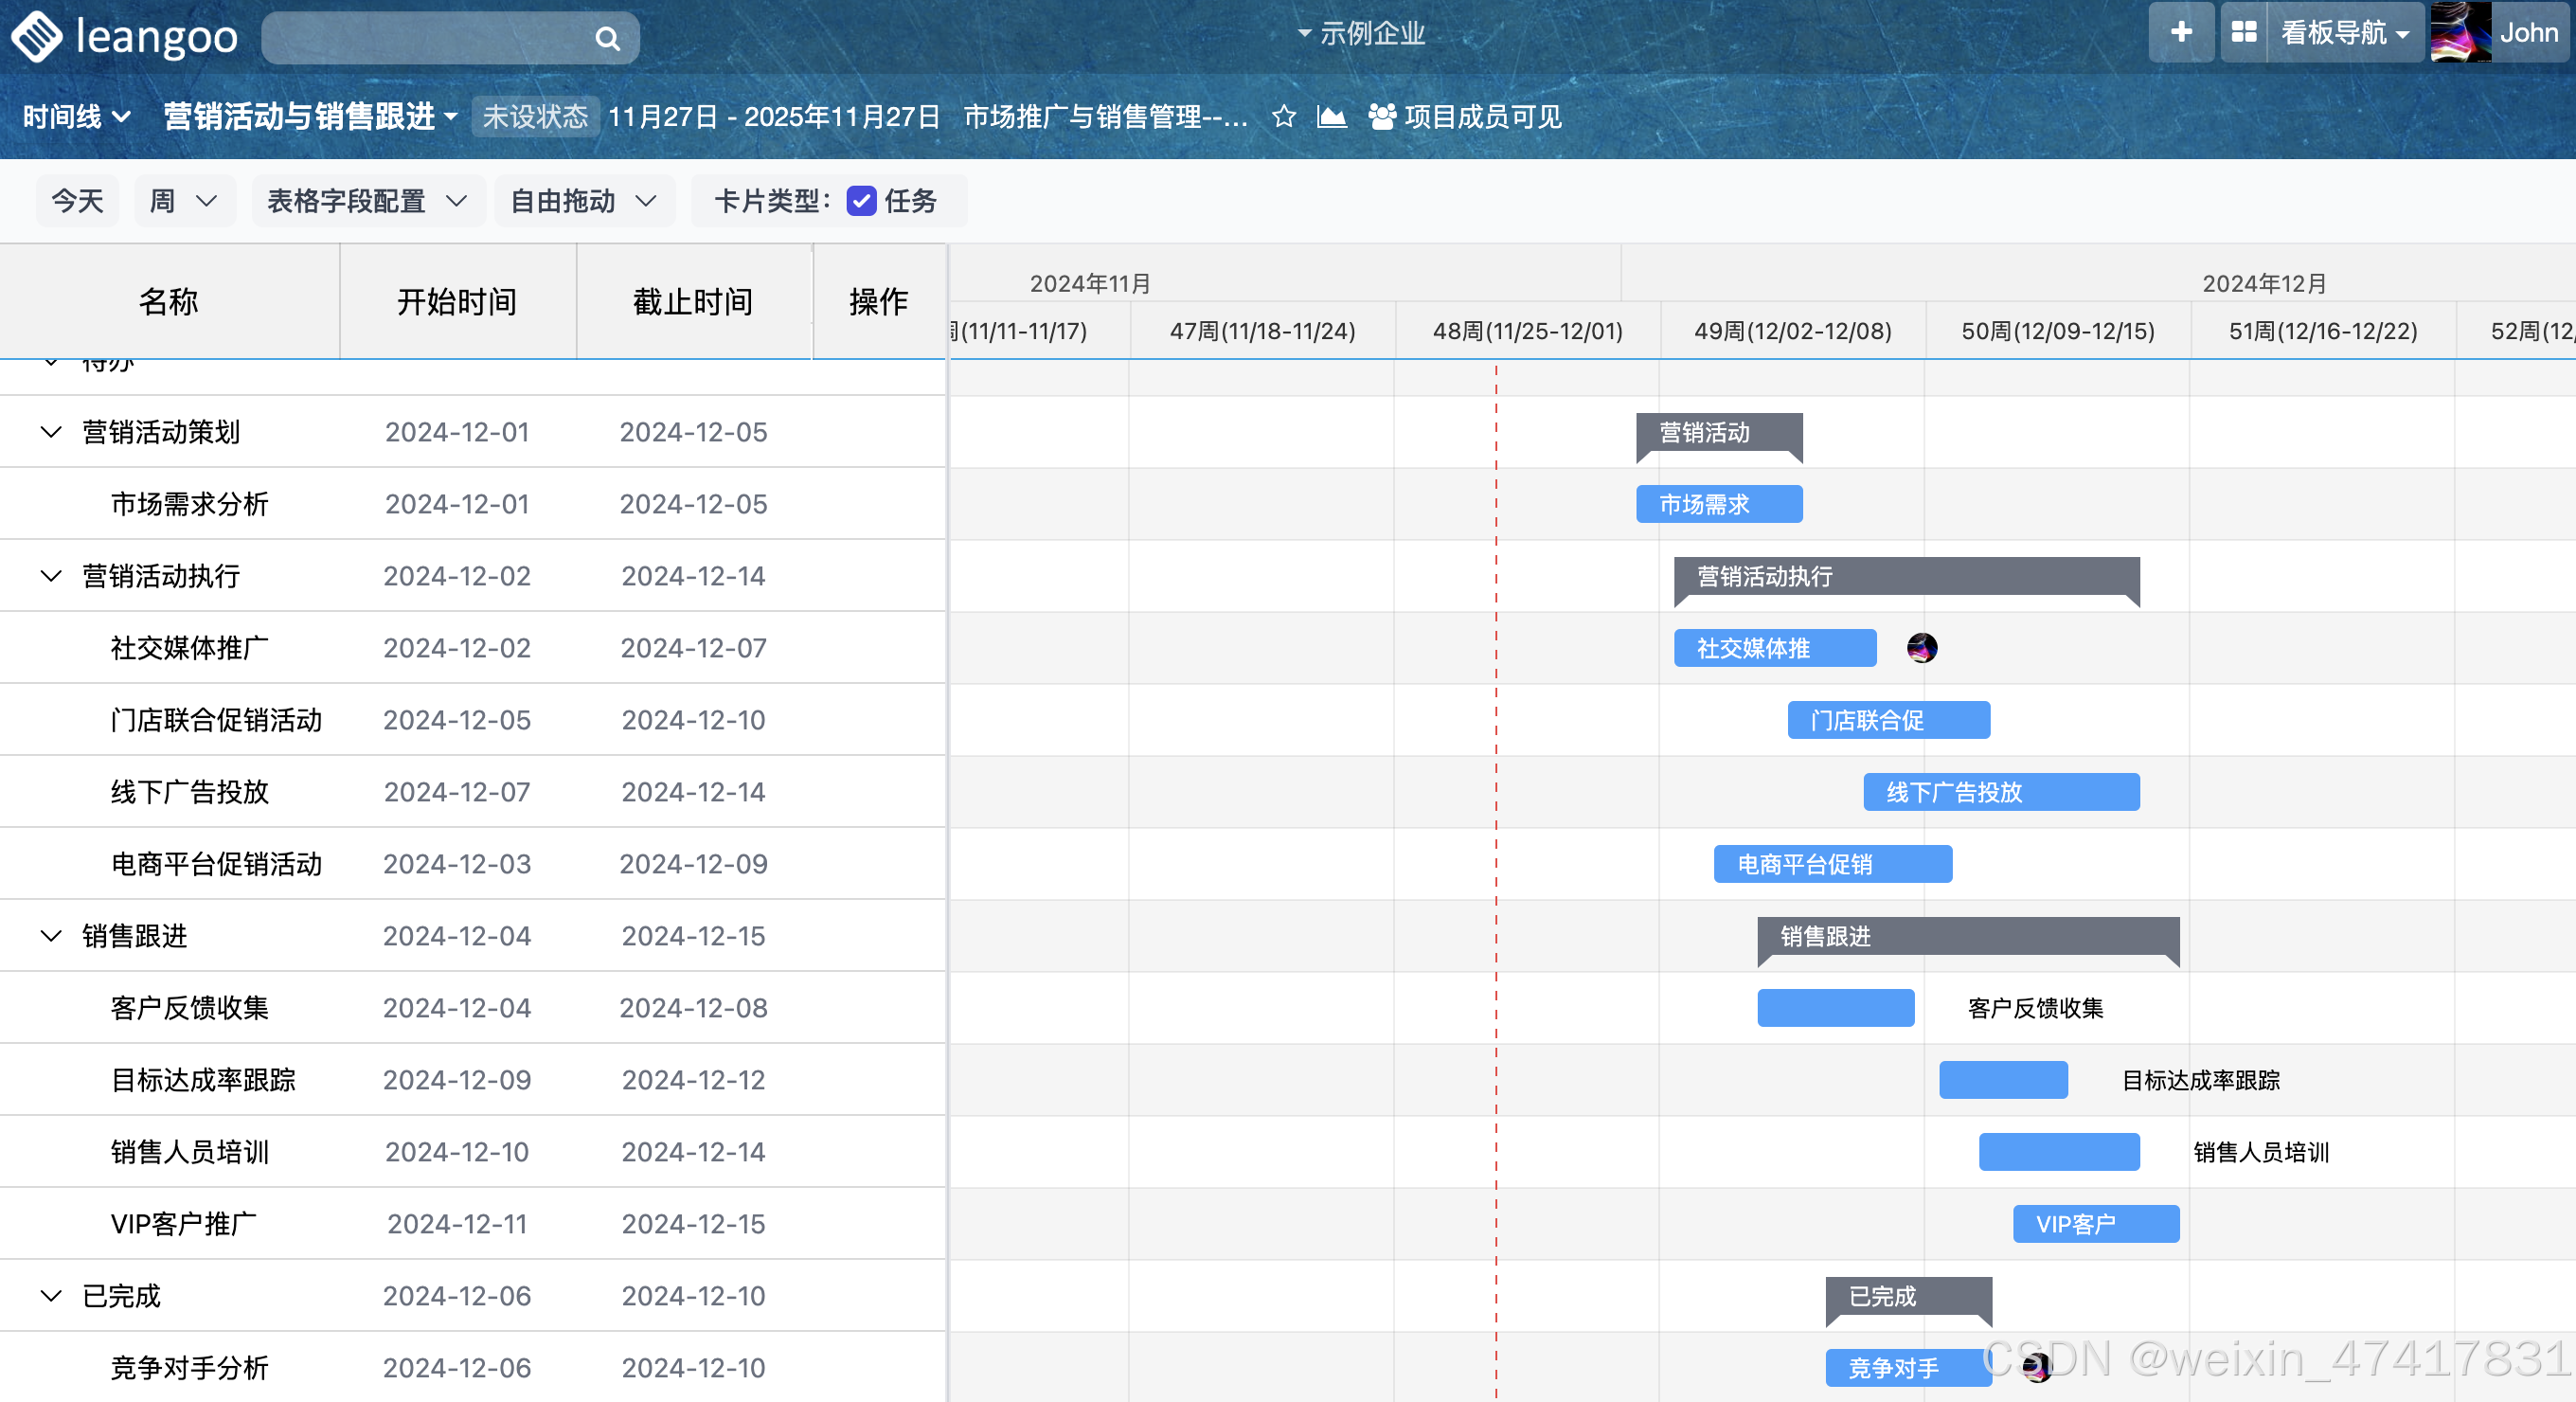Screen dimensions: 2576x1402
Task: Open the statistics chart icon
Action: pyautogui.click(x=1331, y=117)
